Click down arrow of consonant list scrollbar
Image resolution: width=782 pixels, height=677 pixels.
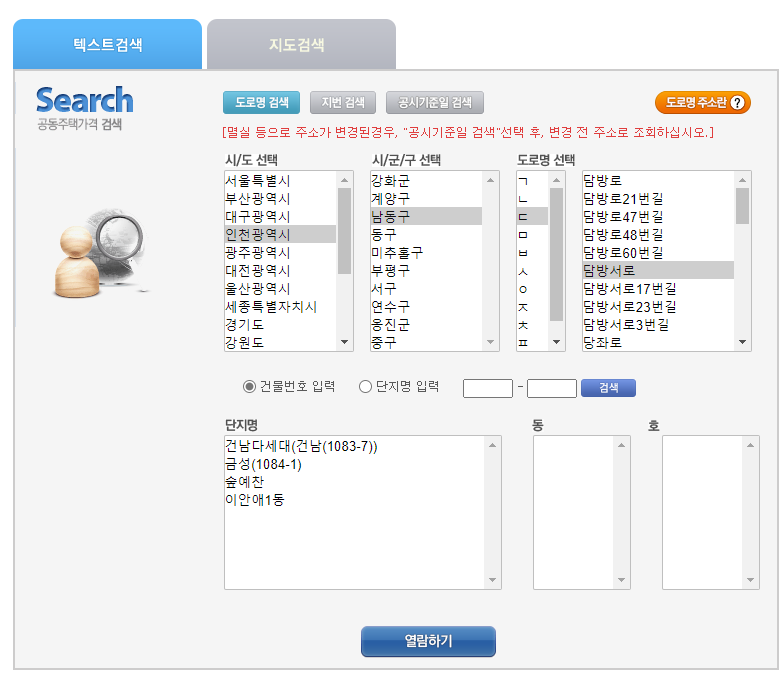point(557,342)
